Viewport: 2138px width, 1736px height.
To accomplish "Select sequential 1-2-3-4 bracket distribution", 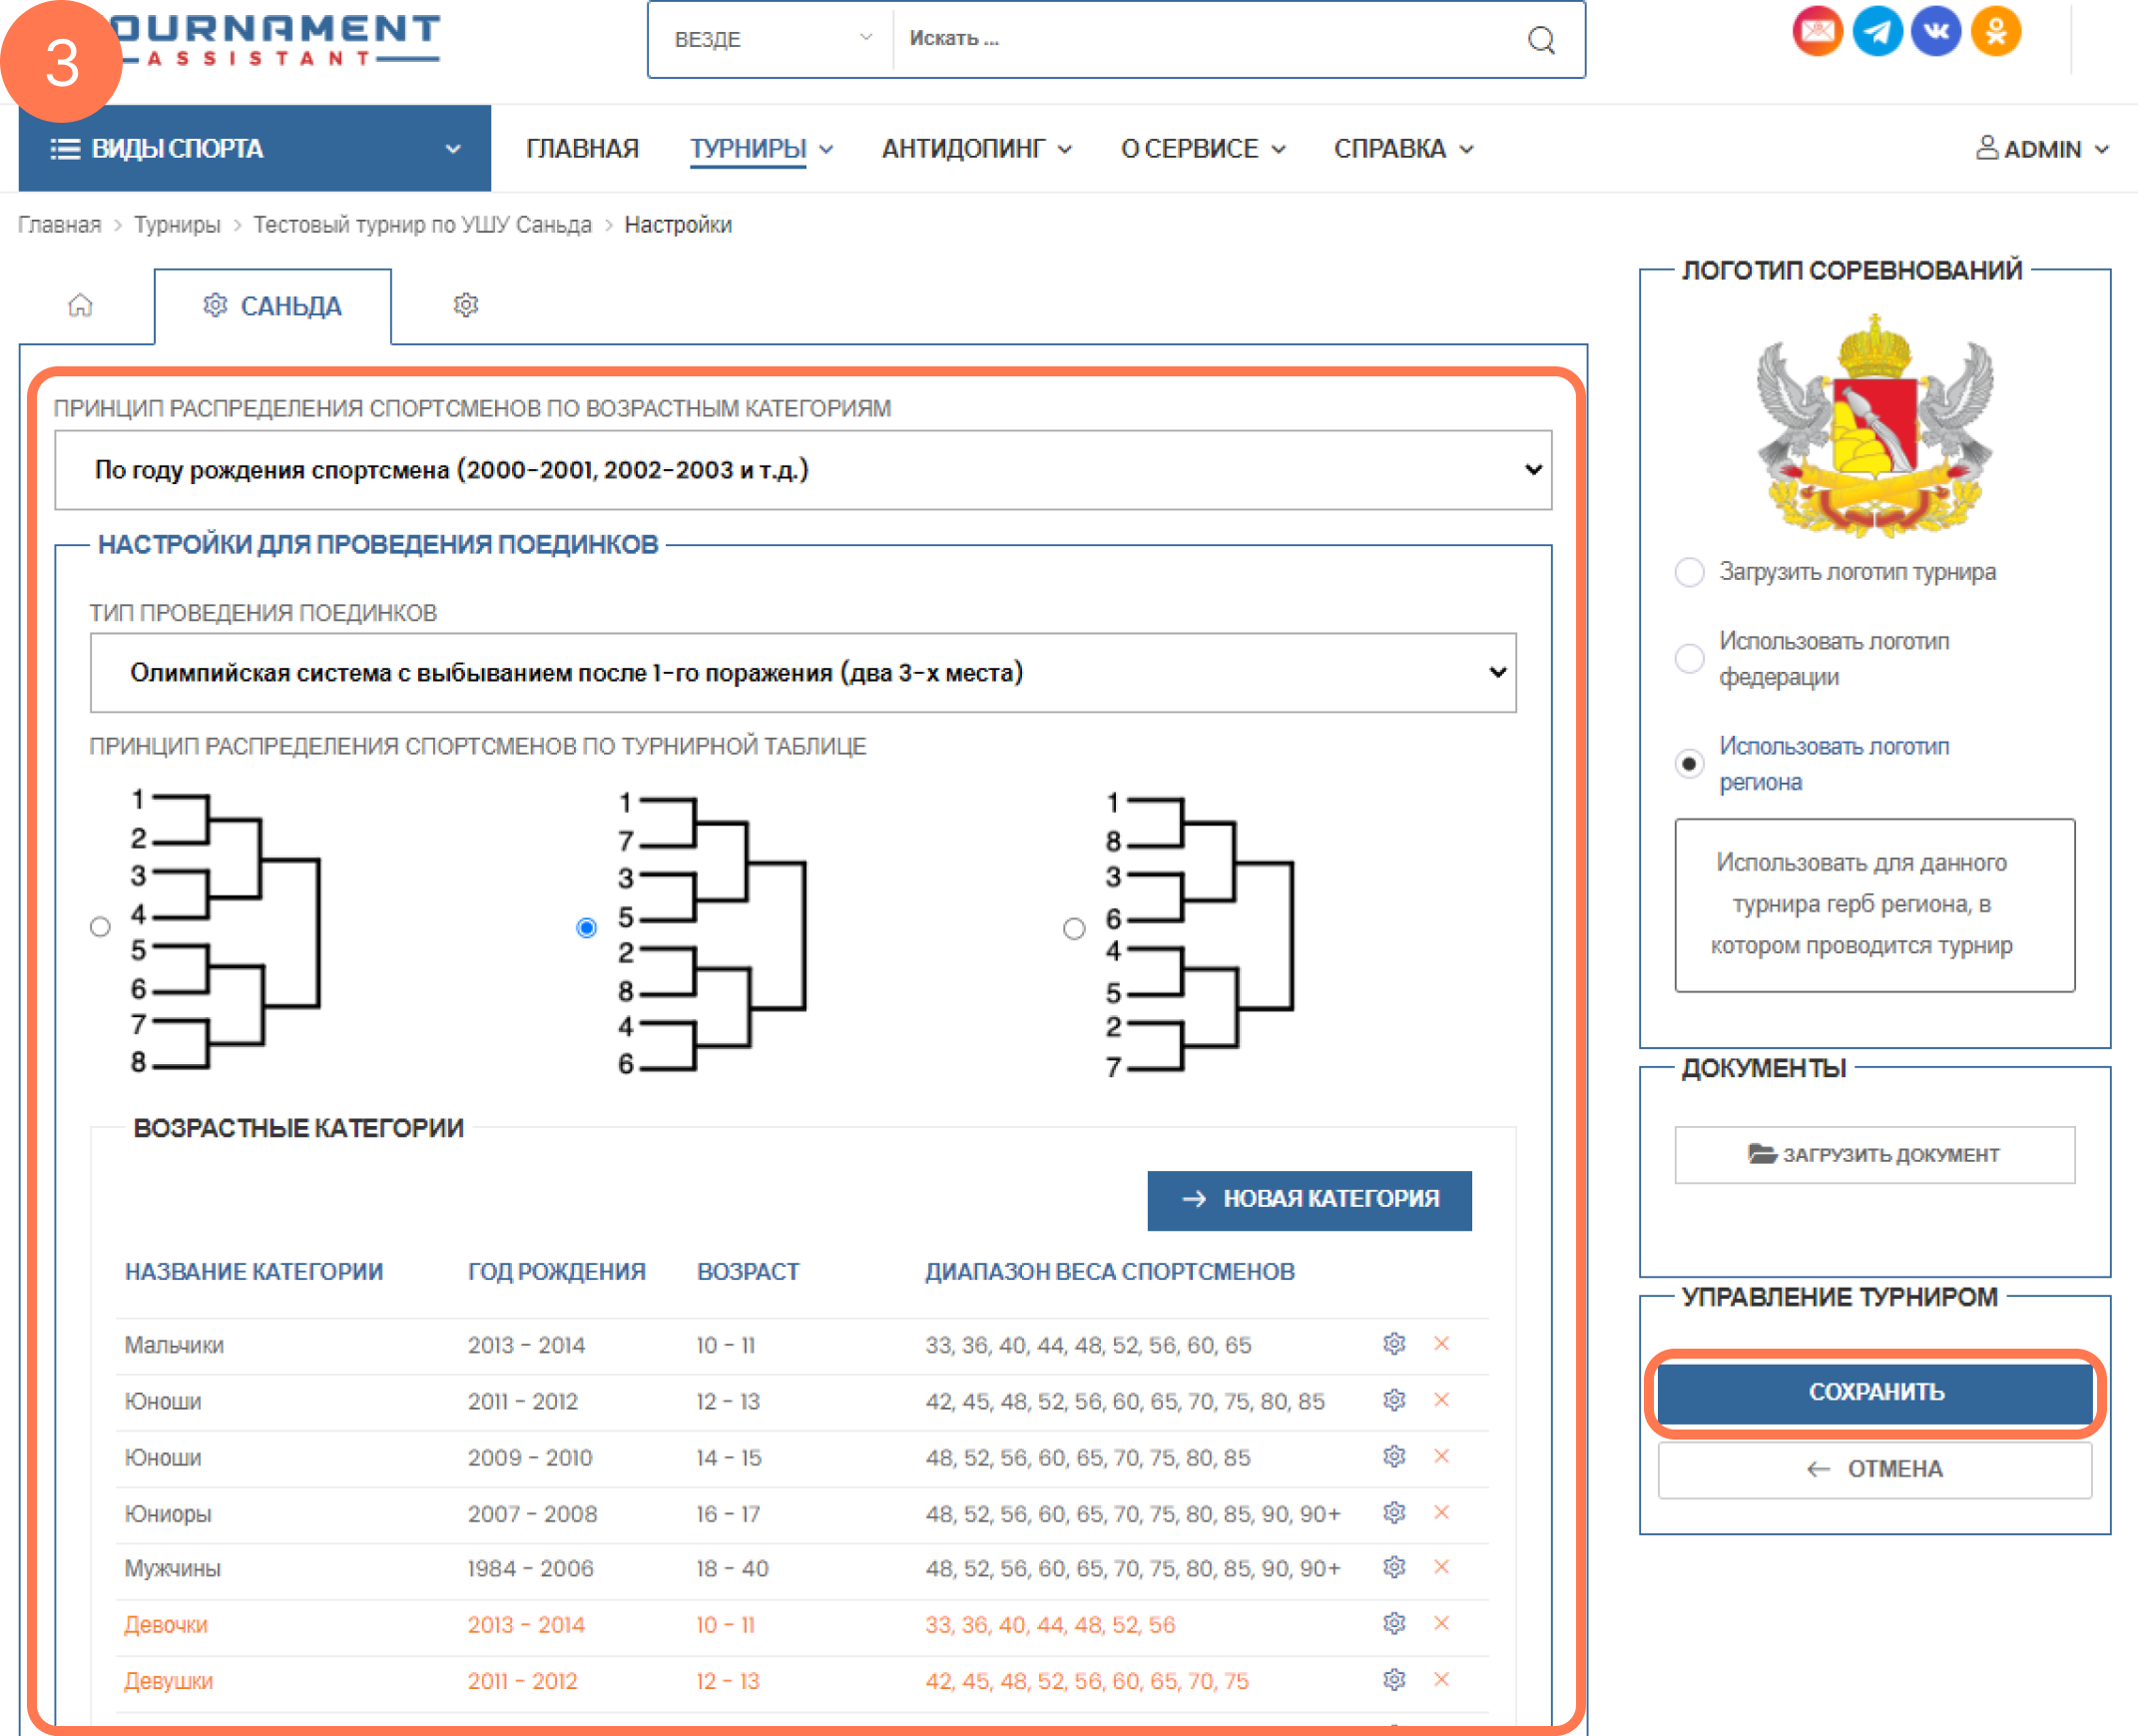I will pyautogui.click(x=100, y=927).
